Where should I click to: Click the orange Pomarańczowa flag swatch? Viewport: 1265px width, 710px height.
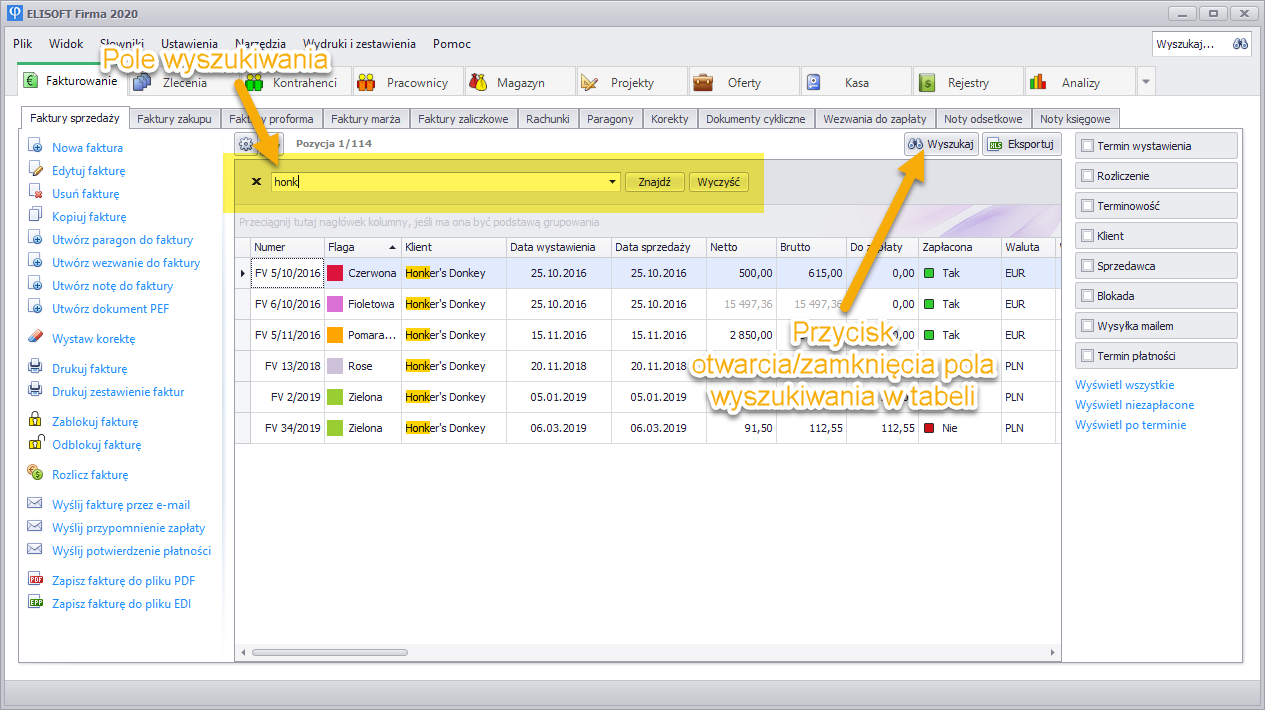tap(335, 335)
